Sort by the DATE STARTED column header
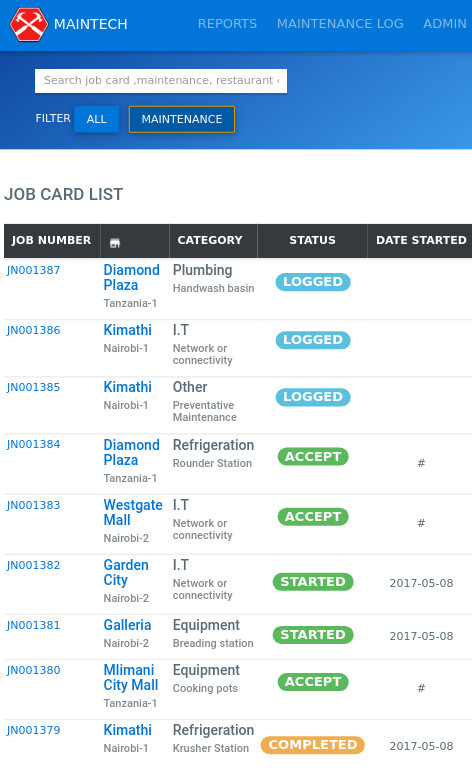The image size is (472, 770). pyautogui.click(x=421, y=240)
